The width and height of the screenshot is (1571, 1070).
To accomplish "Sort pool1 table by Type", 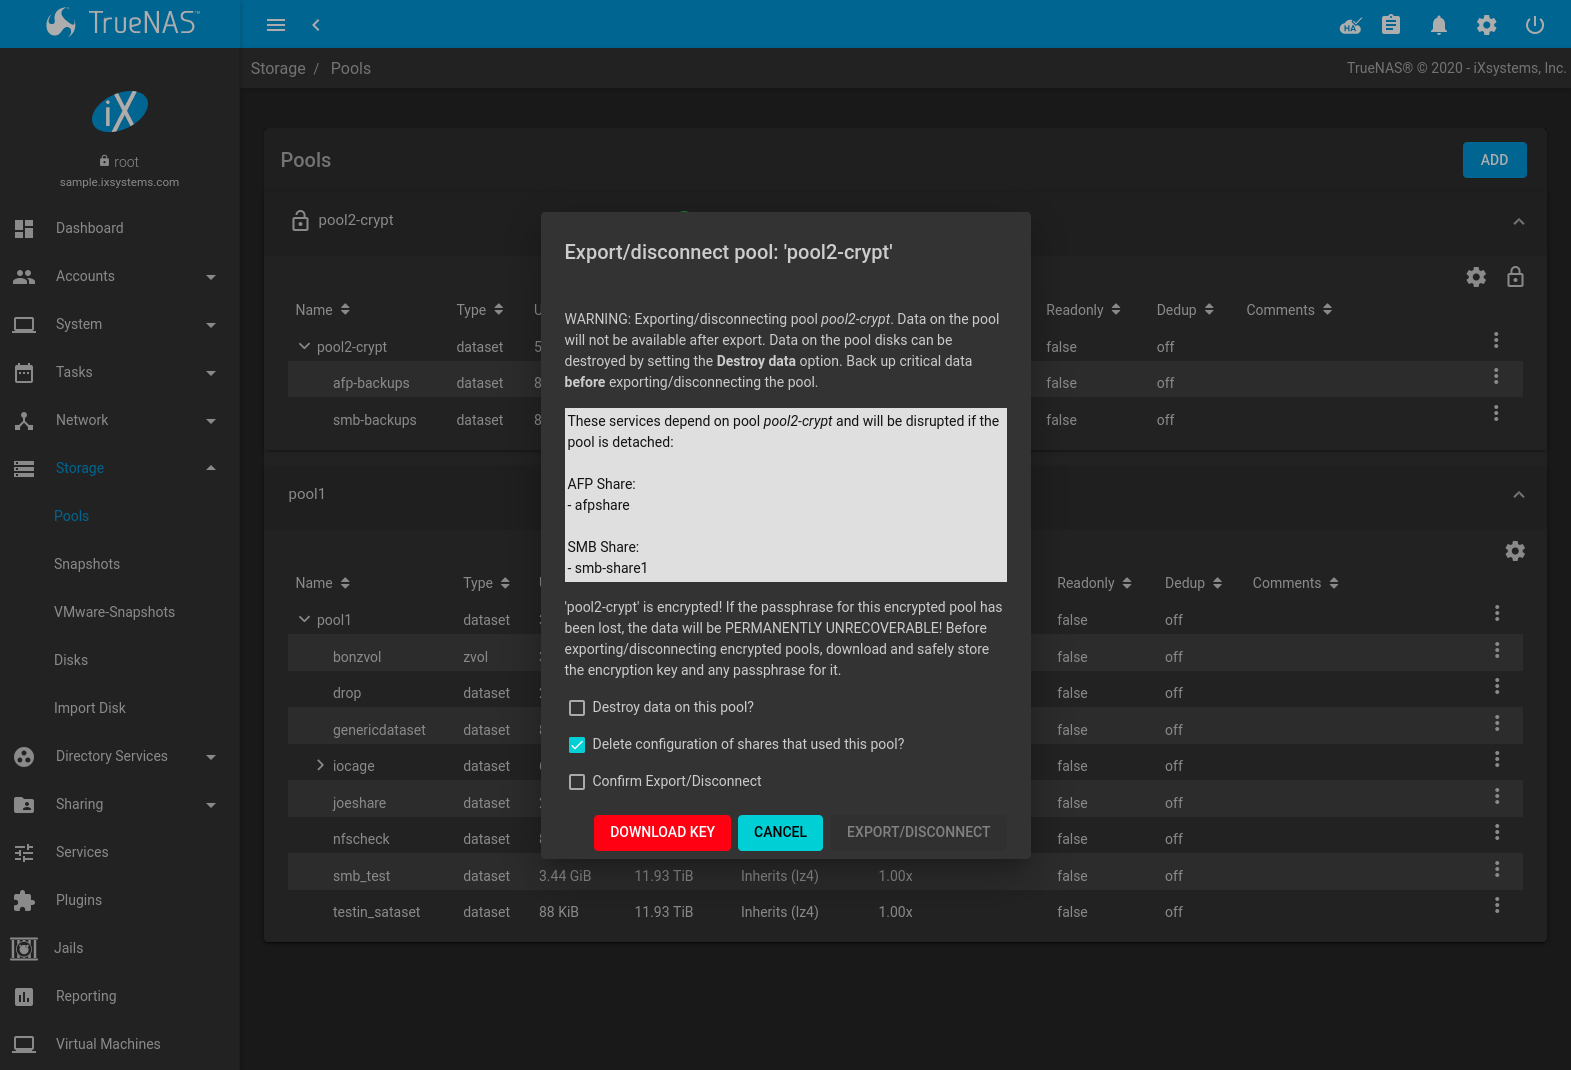I will pyautogui.click(x=486, y=583).
